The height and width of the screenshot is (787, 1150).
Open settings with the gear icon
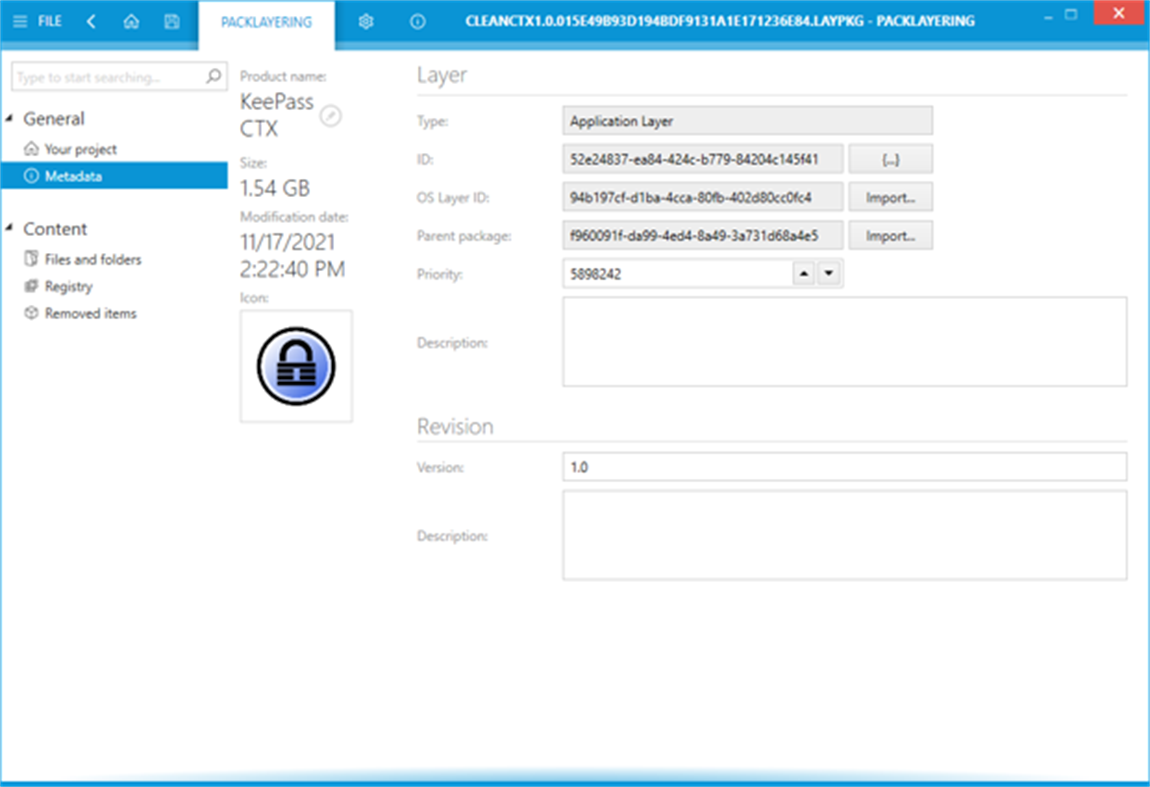[x=366, y=21]
